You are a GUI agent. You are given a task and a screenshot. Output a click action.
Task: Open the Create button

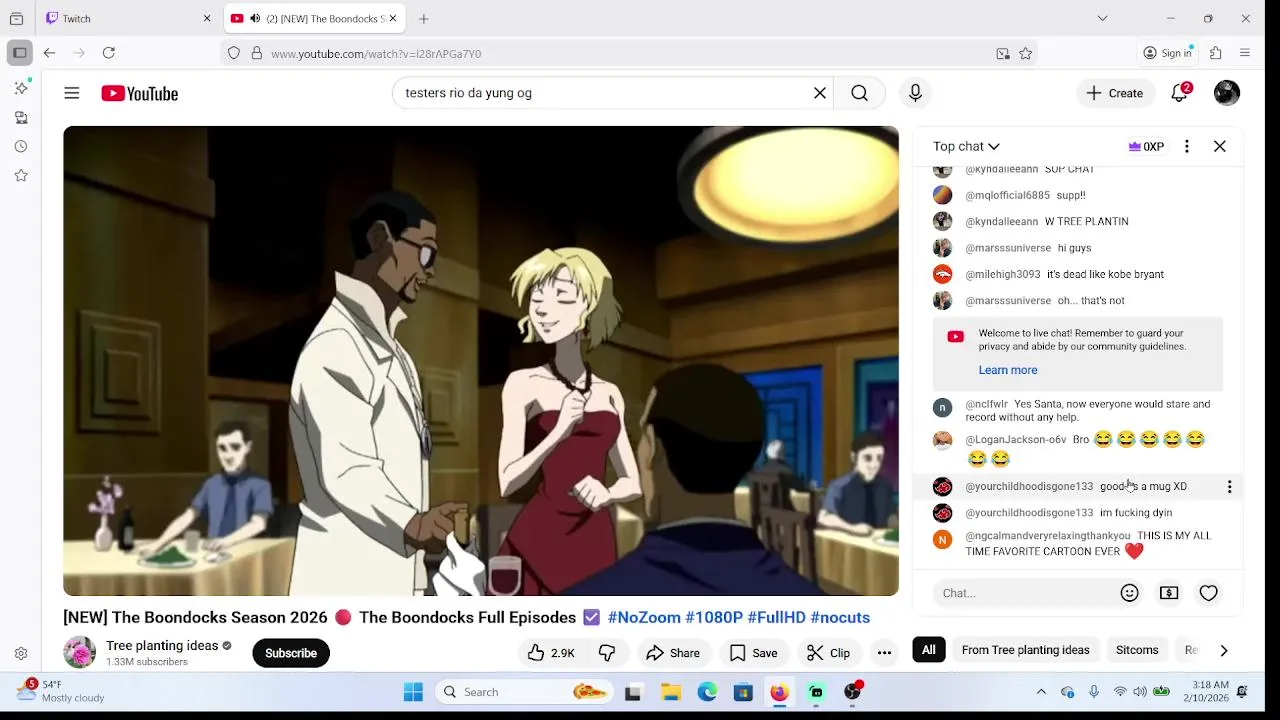click(1115, 93)
